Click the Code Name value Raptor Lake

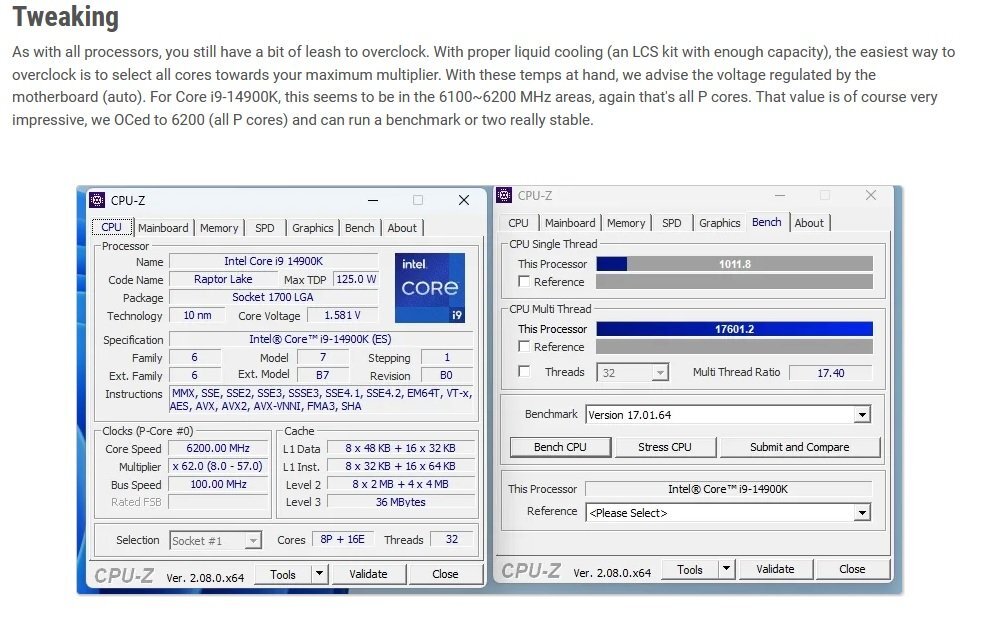click(x=223, y=279)
